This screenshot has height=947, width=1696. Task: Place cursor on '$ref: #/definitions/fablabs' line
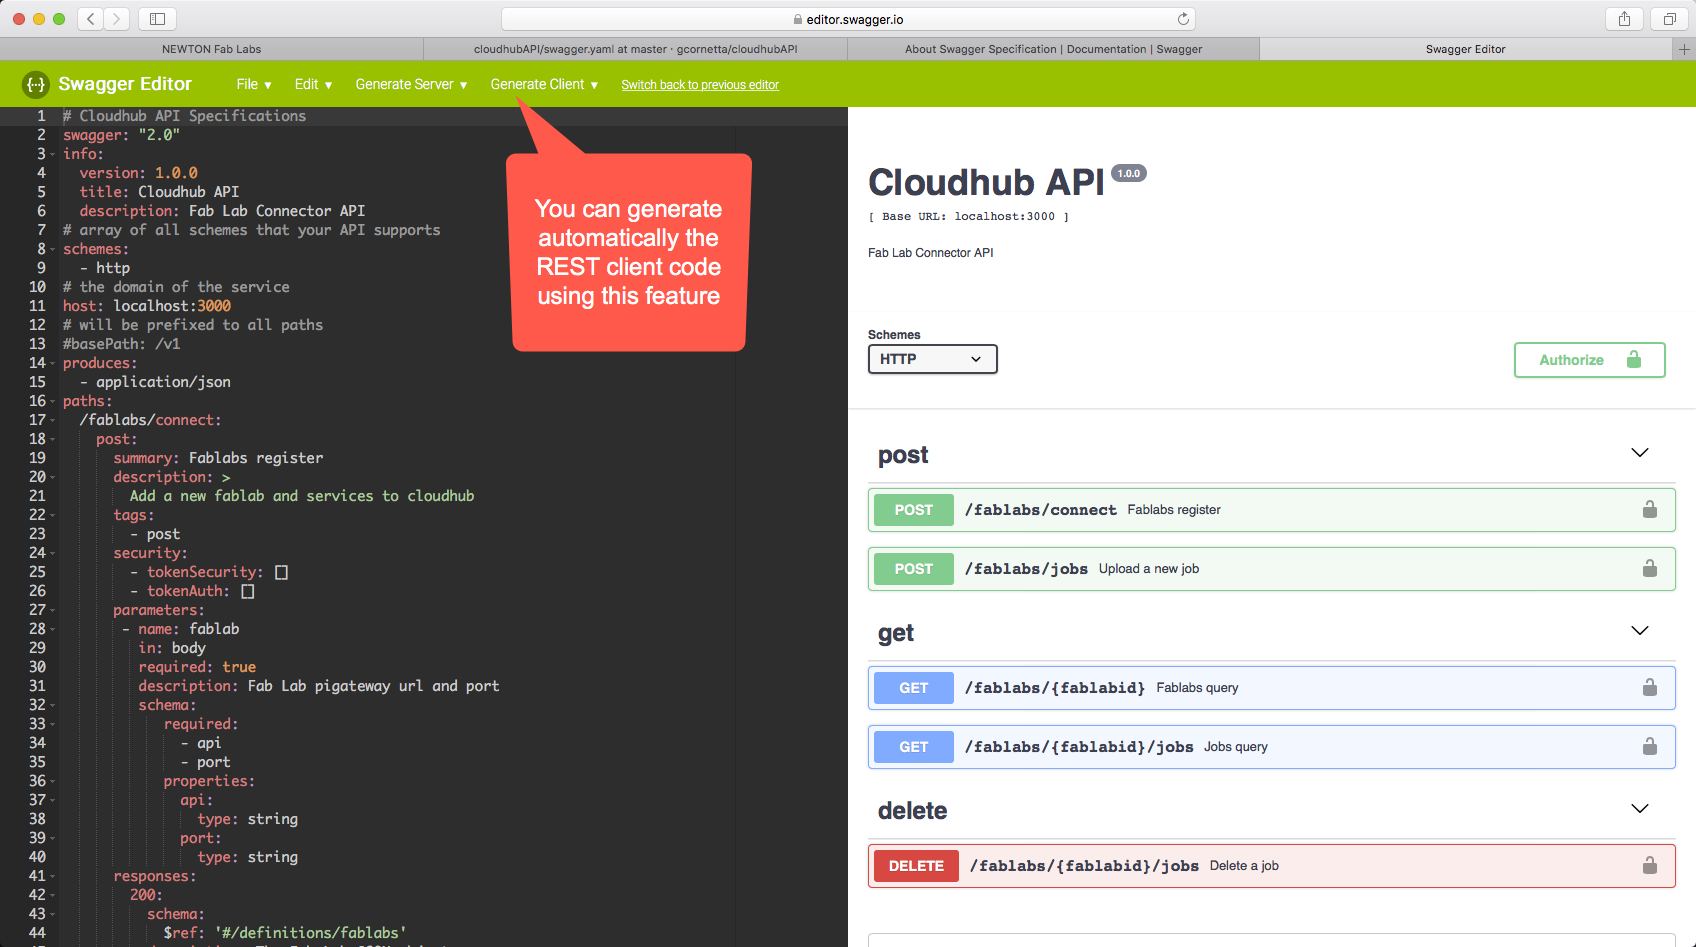point(285,933)
